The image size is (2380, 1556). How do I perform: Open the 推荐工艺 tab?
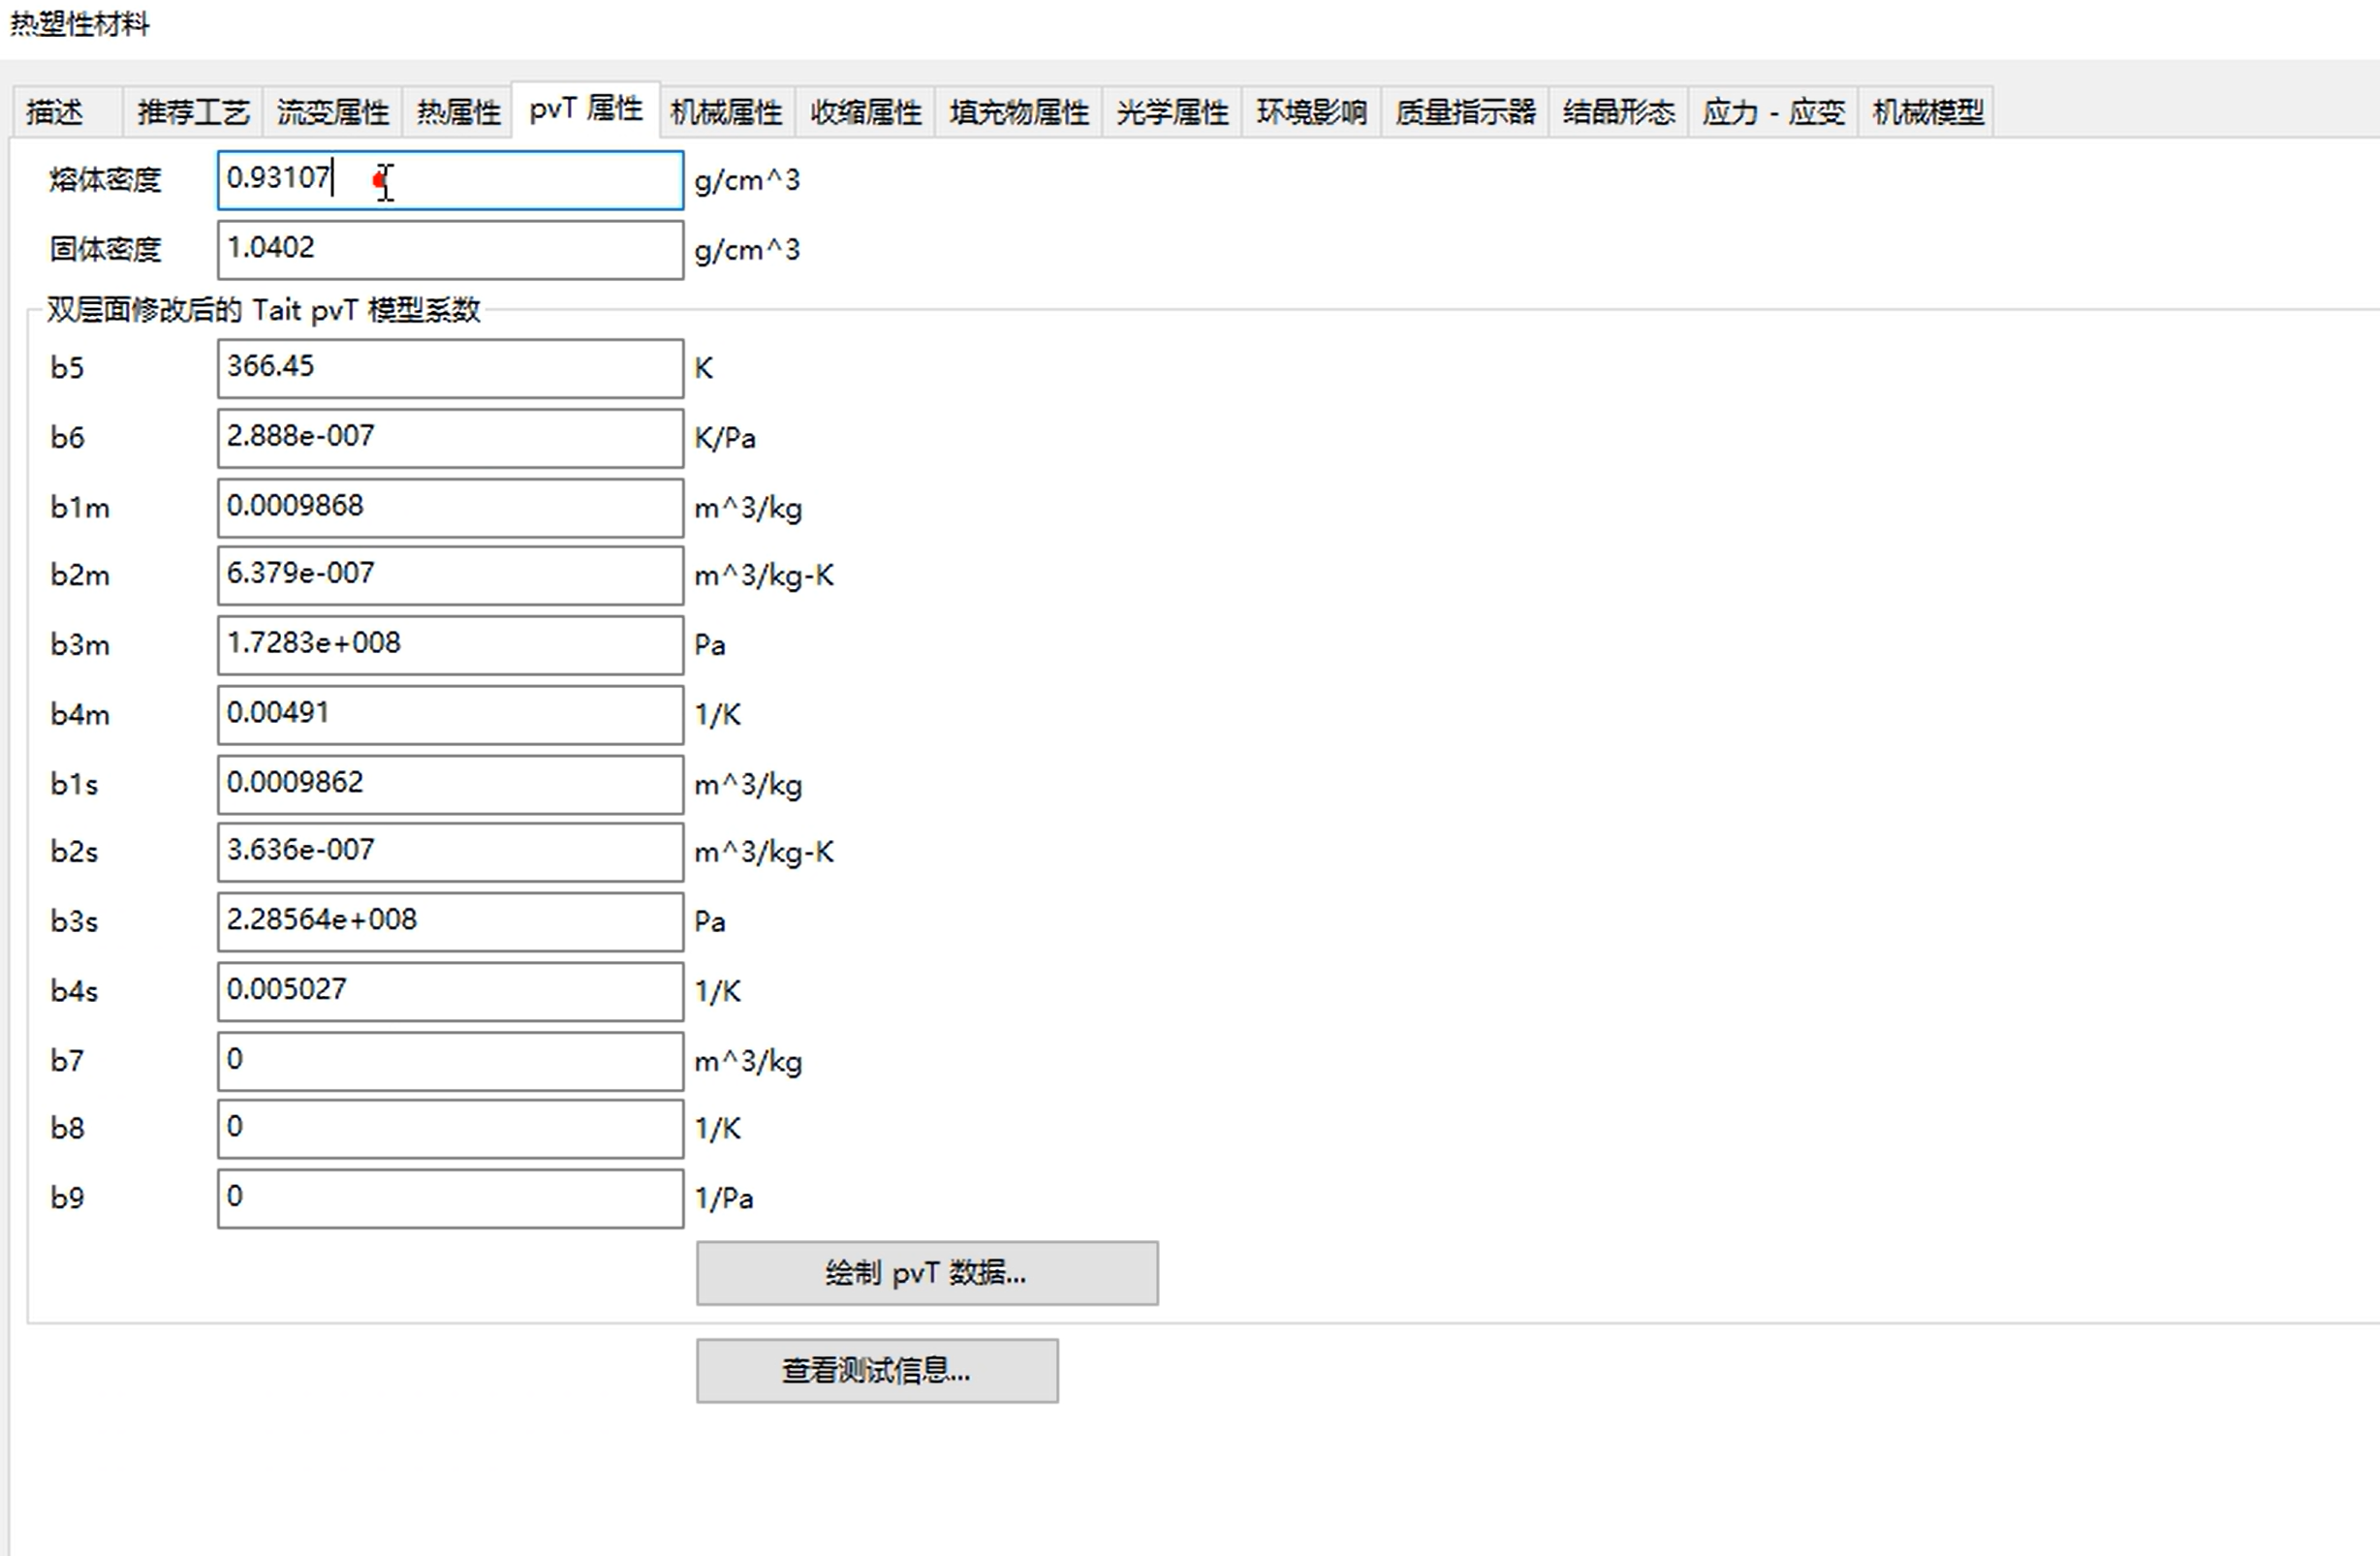click(193, 112)
